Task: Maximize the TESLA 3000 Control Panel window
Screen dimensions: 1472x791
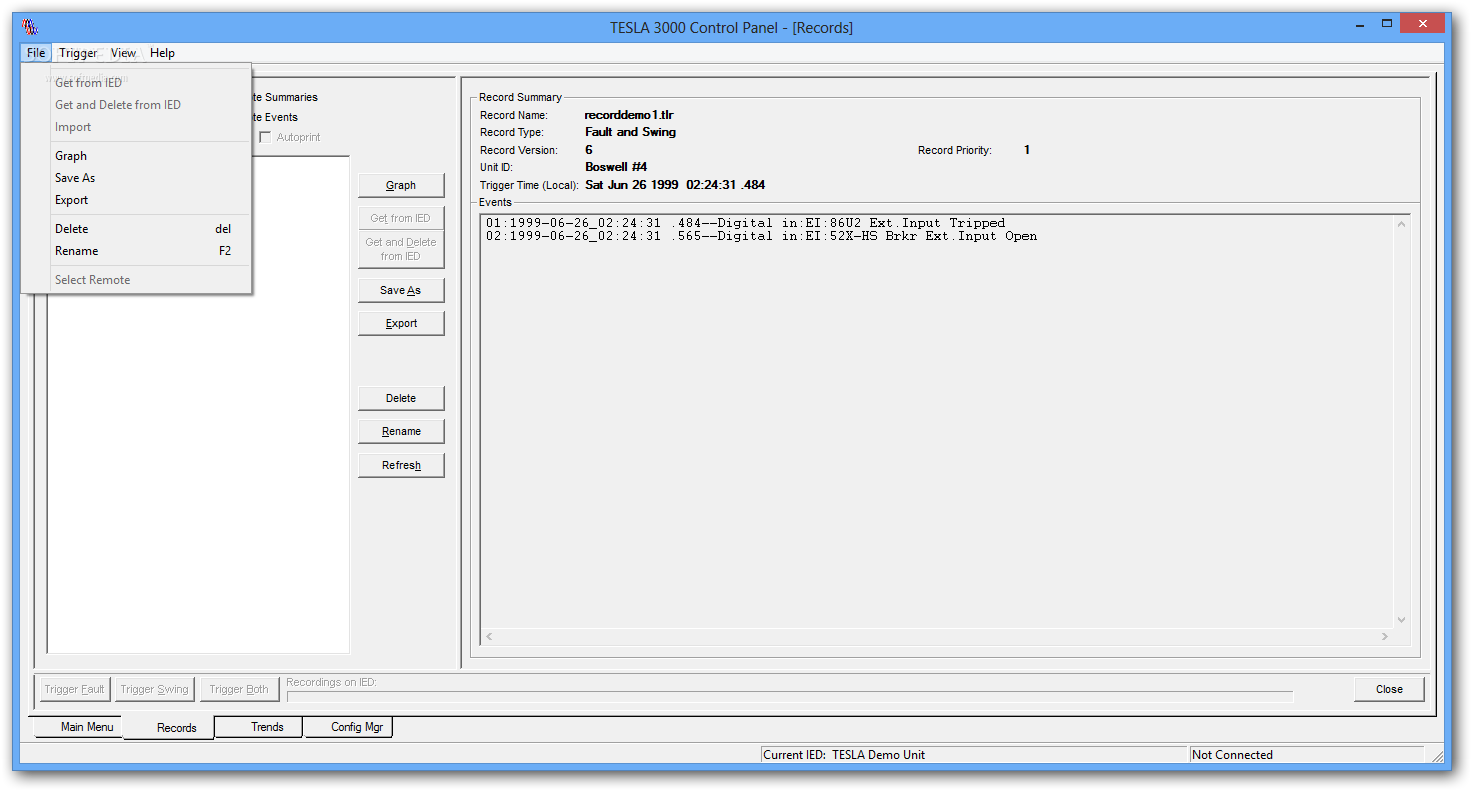Action: [x=1387, y=23]
